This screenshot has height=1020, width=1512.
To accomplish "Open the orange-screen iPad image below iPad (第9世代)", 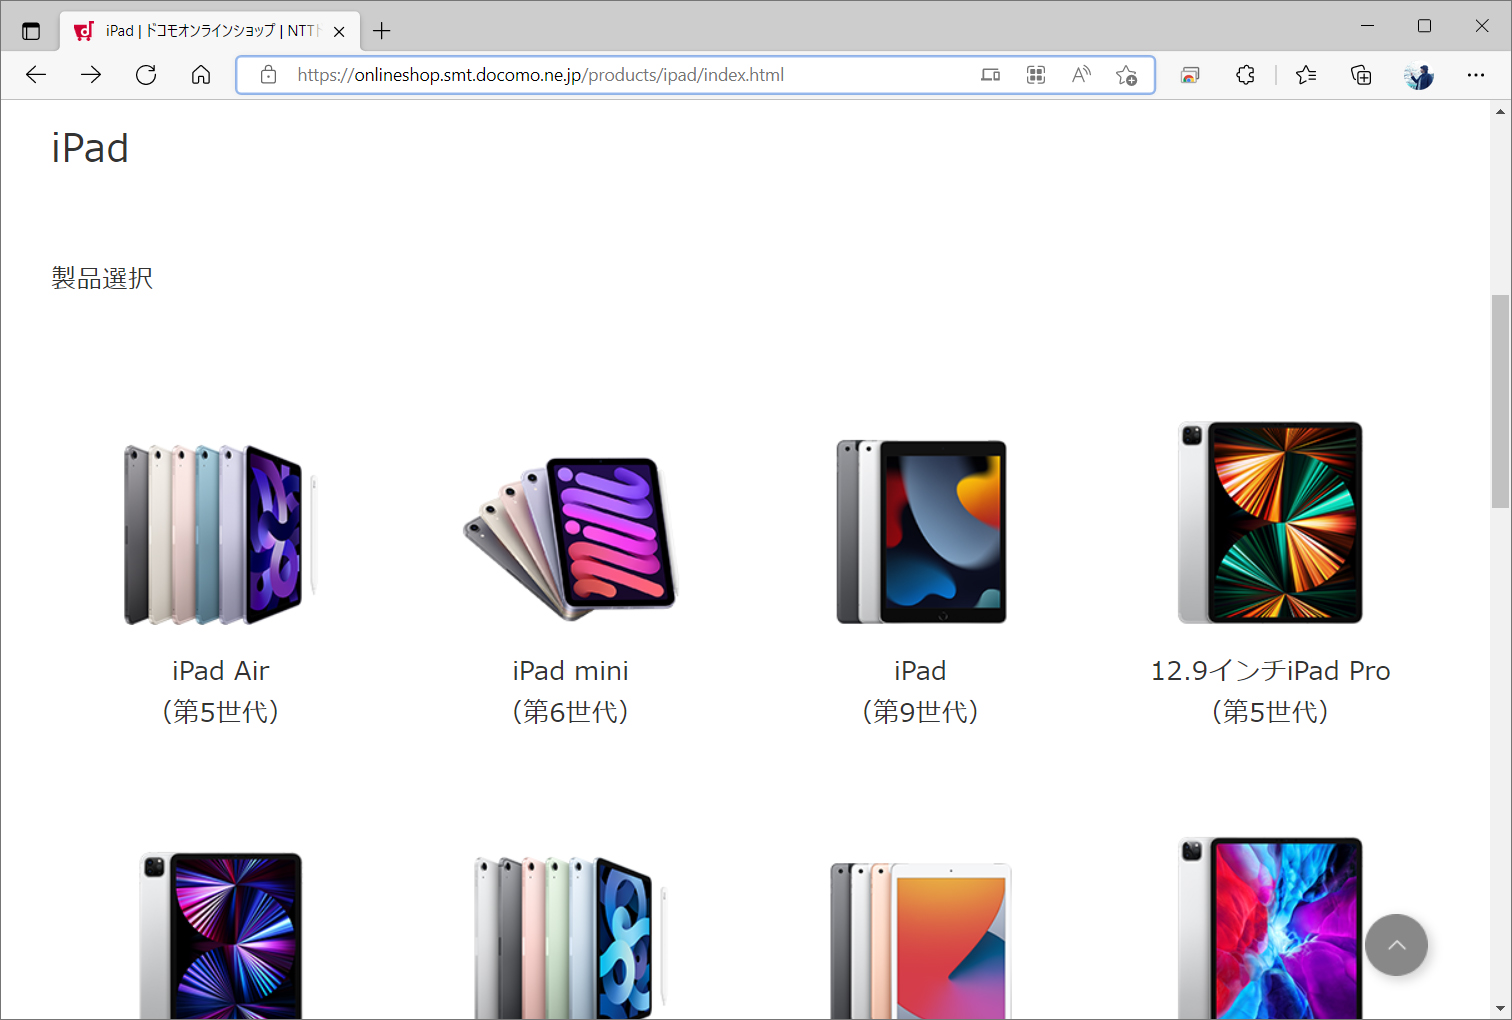I will click(x=921, y=940).
